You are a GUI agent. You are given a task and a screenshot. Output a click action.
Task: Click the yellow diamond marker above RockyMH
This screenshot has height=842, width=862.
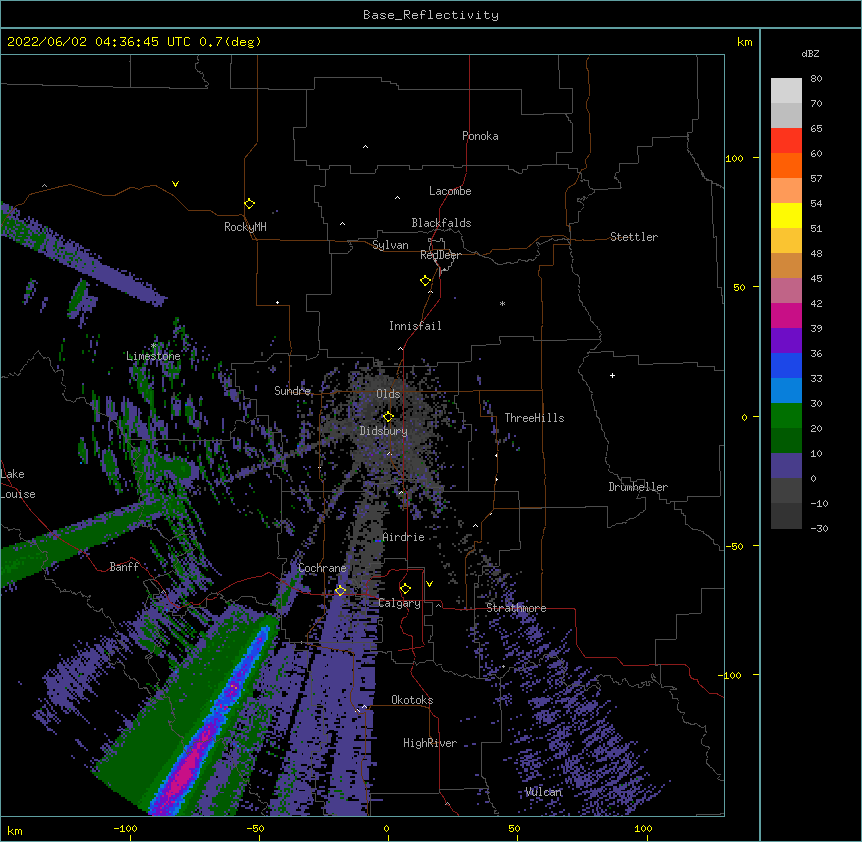[x=249, y=204]
